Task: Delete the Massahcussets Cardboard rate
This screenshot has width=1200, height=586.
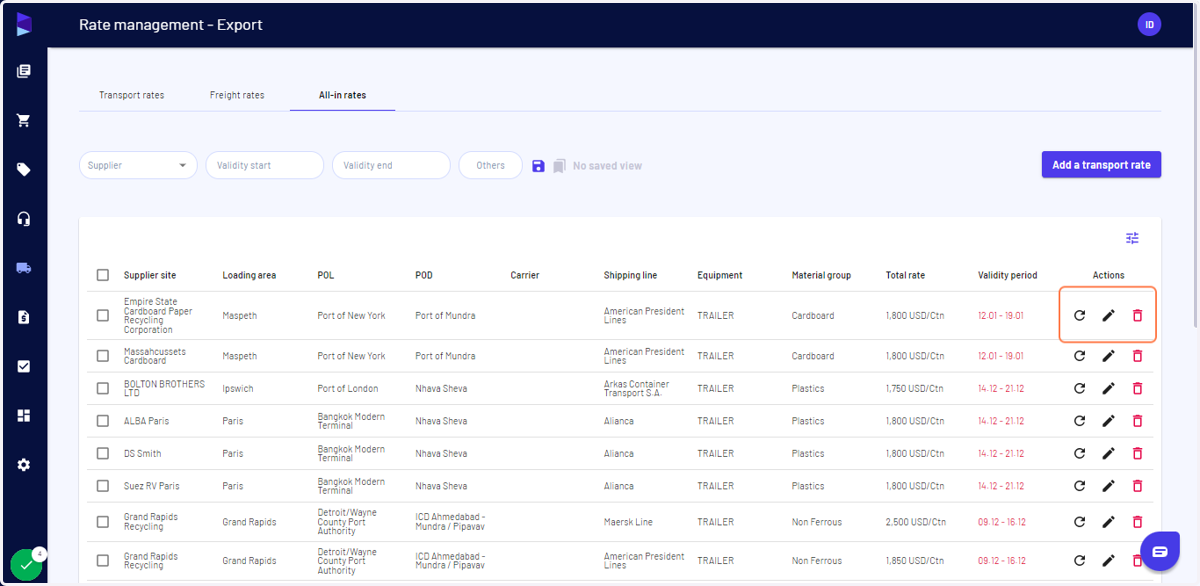Action: pos(1137,356)
